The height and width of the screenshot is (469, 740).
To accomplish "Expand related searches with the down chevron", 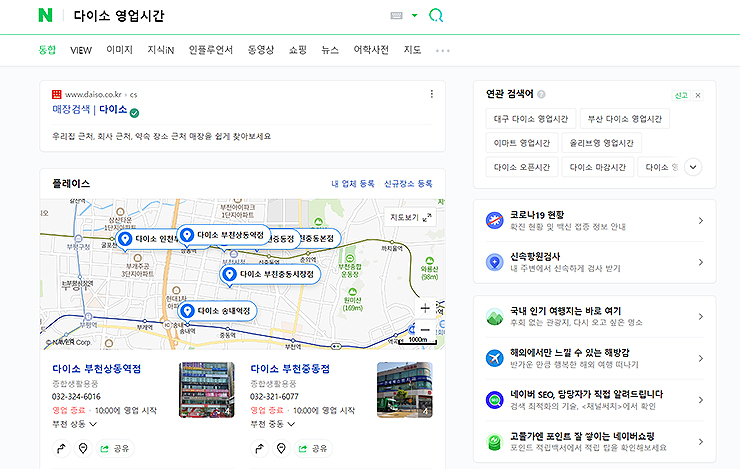I will click(693, 167).
